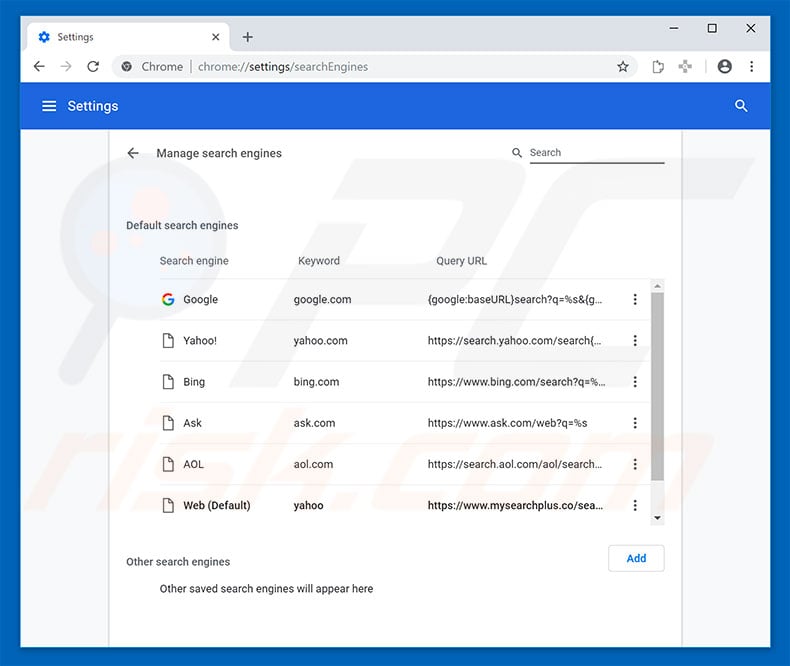This screenshot has height=666, width=790.
Task: Click the Settings title in the blue bar
Action: (x=93, y=106)
